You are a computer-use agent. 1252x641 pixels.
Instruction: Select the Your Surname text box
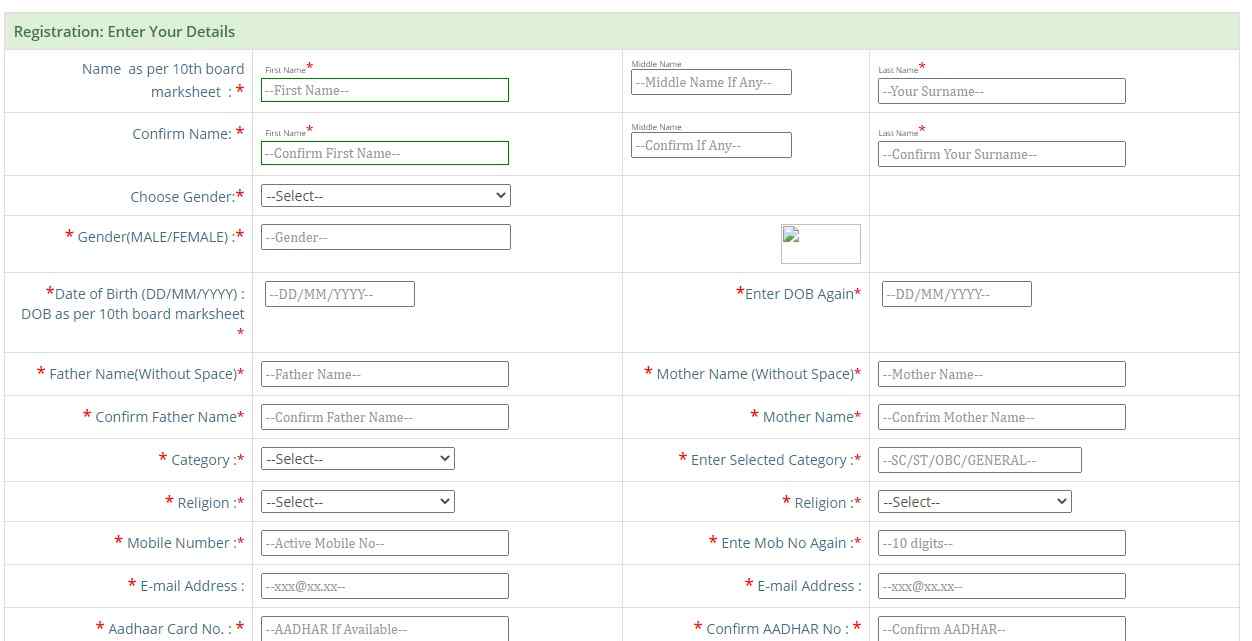[x=1001, y=91]
